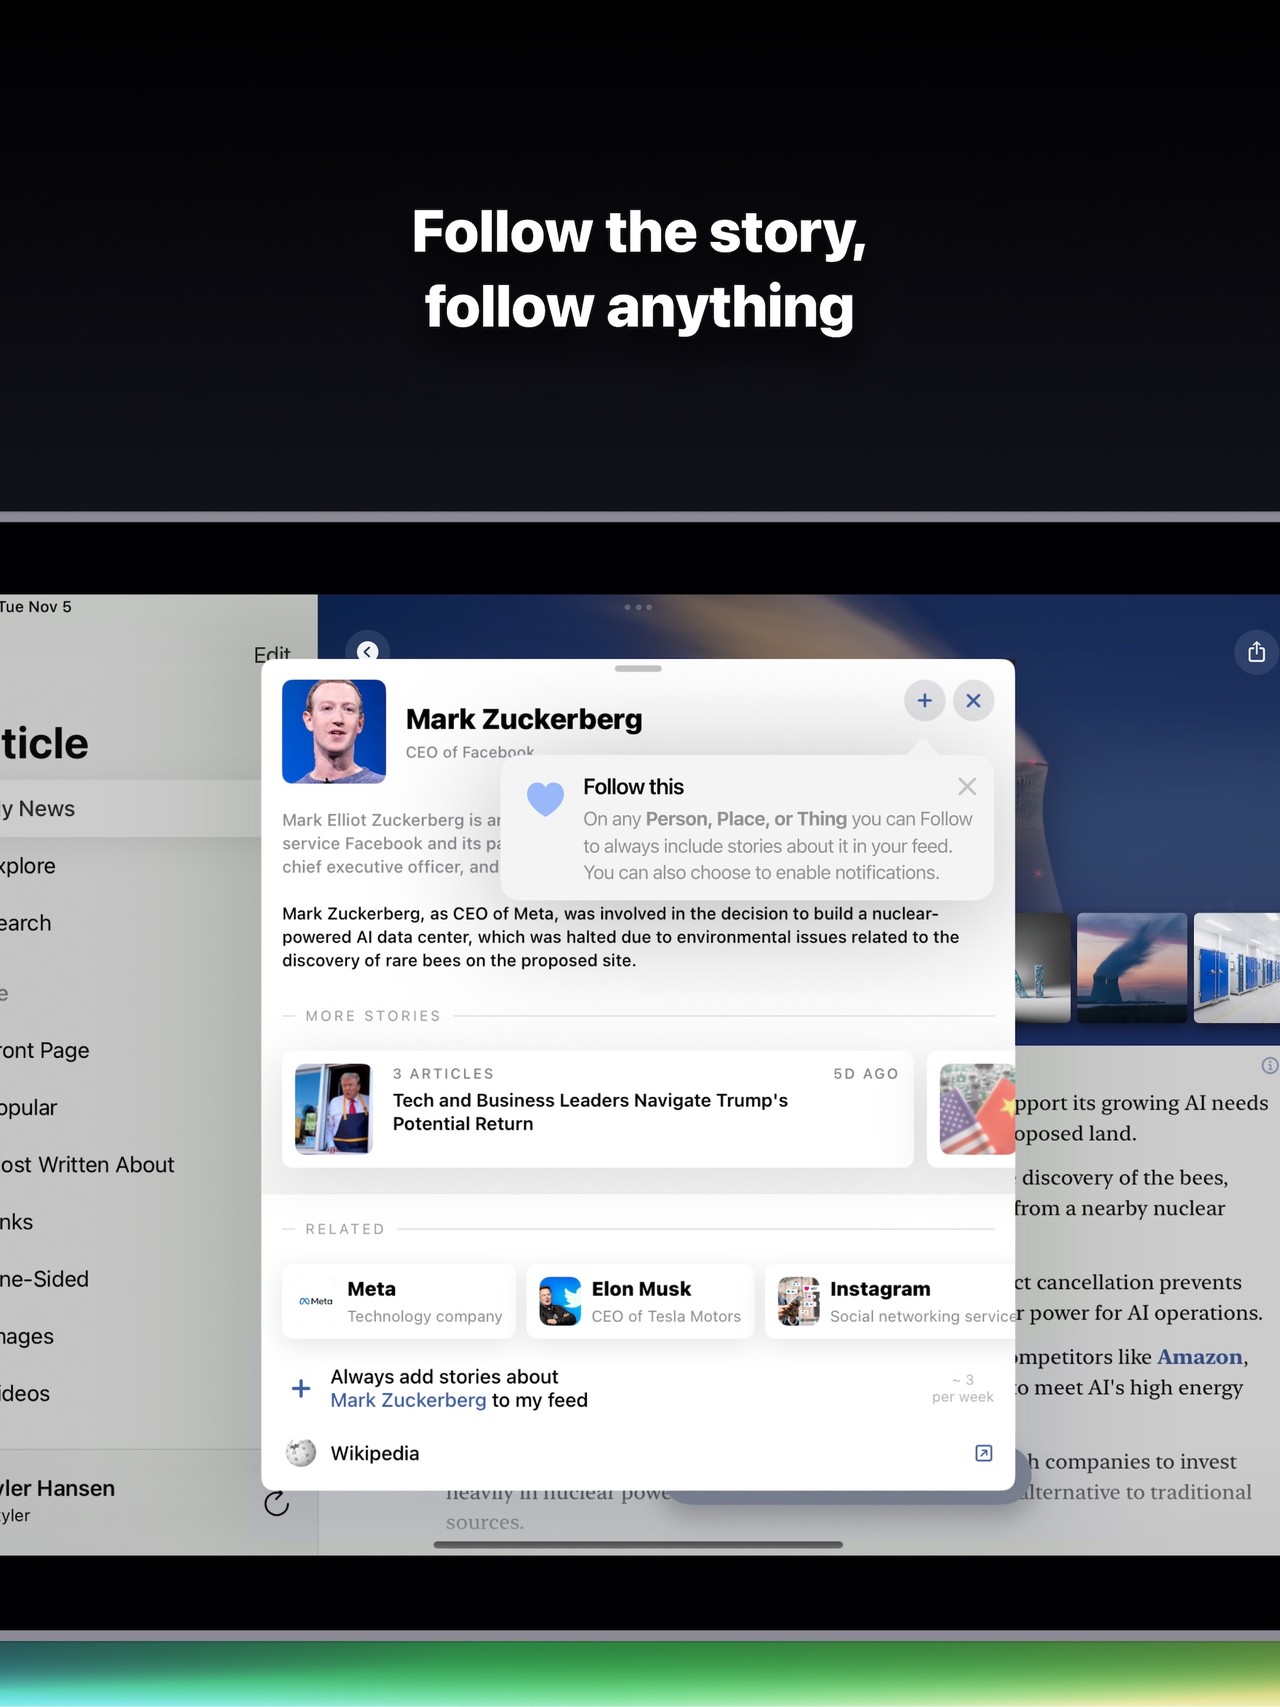Open the Trump apron story thumbnail
This screenshot has width=1280, height=1707.
333,1109
